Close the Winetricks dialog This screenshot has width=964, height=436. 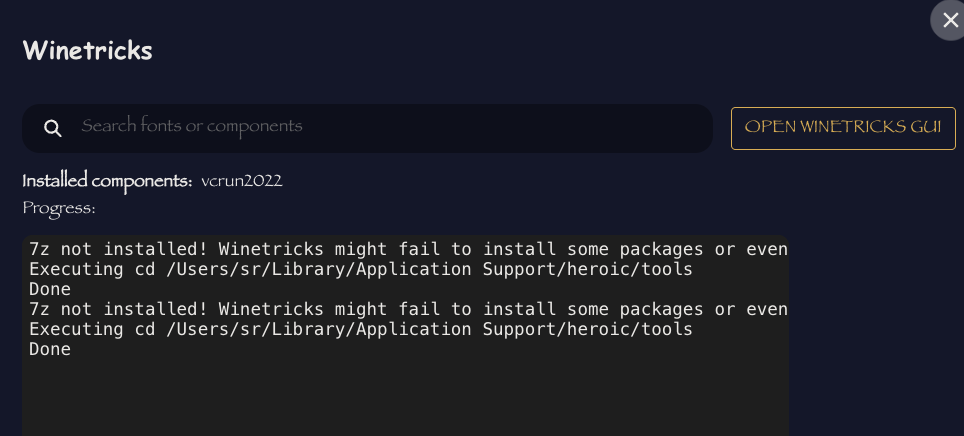(949, 20)
